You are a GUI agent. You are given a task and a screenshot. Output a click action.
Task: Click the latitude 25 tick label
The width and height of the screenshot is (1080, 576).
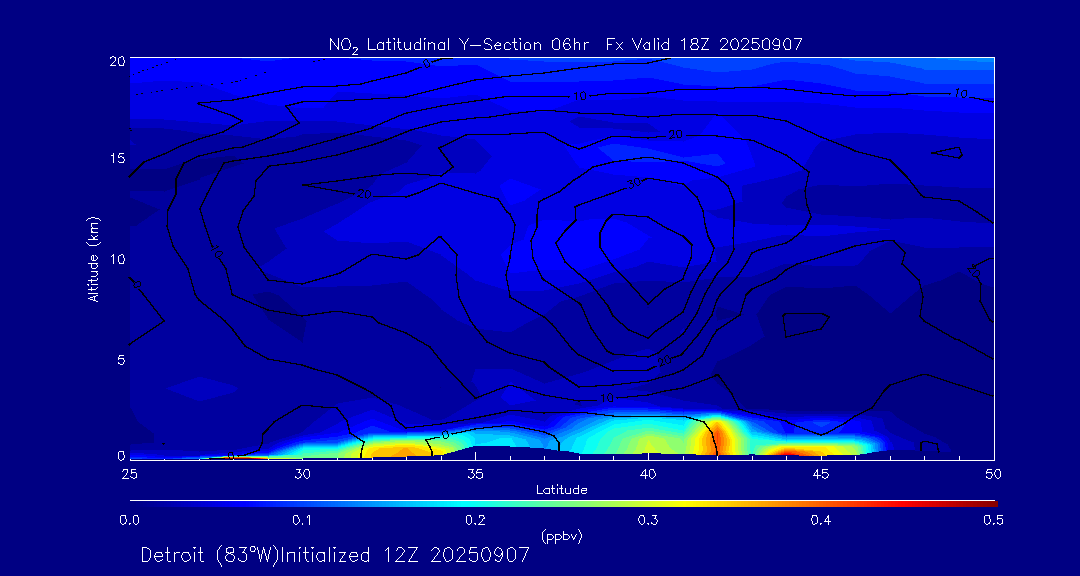point(129,473)
